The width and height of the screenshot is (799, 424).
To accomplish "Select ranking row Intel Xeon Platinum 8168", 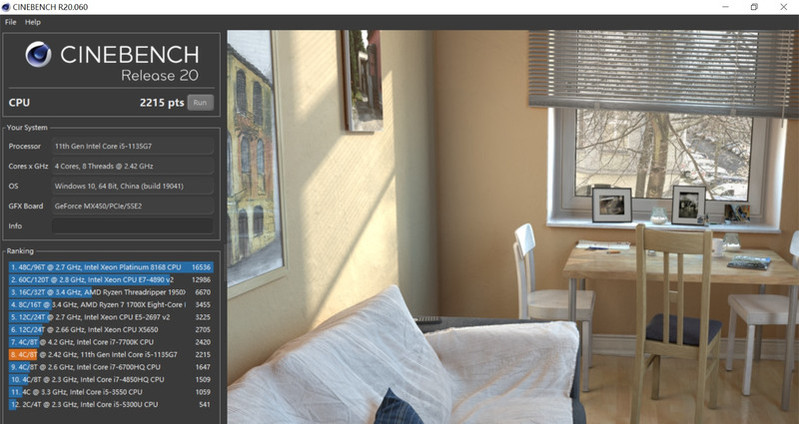I will pos(111,267).
